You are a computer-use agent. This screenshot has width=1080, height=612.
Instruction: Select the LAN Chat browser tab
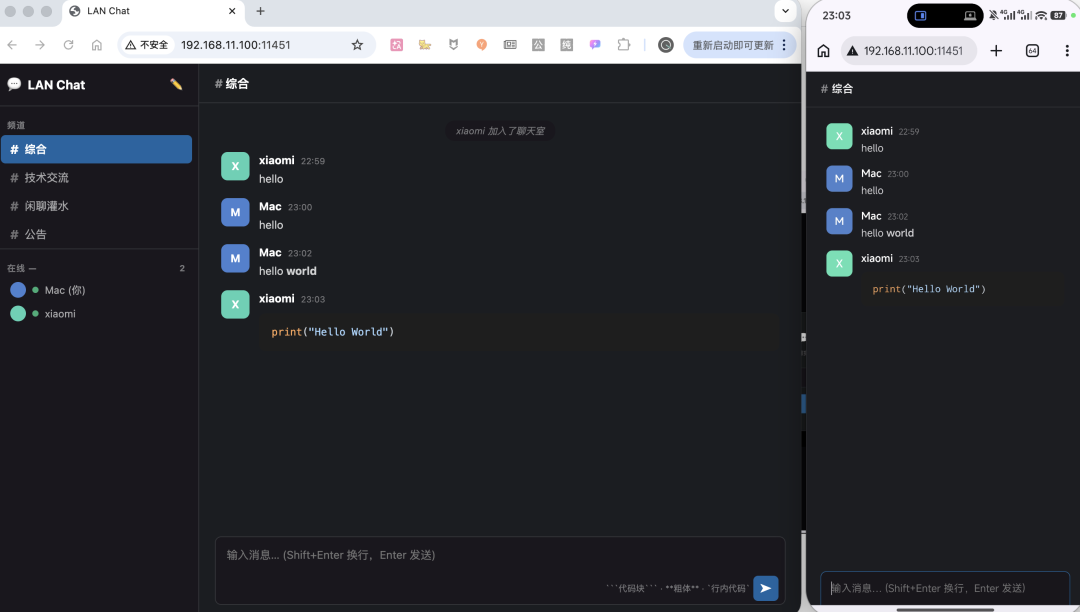[x=152, y=11]
